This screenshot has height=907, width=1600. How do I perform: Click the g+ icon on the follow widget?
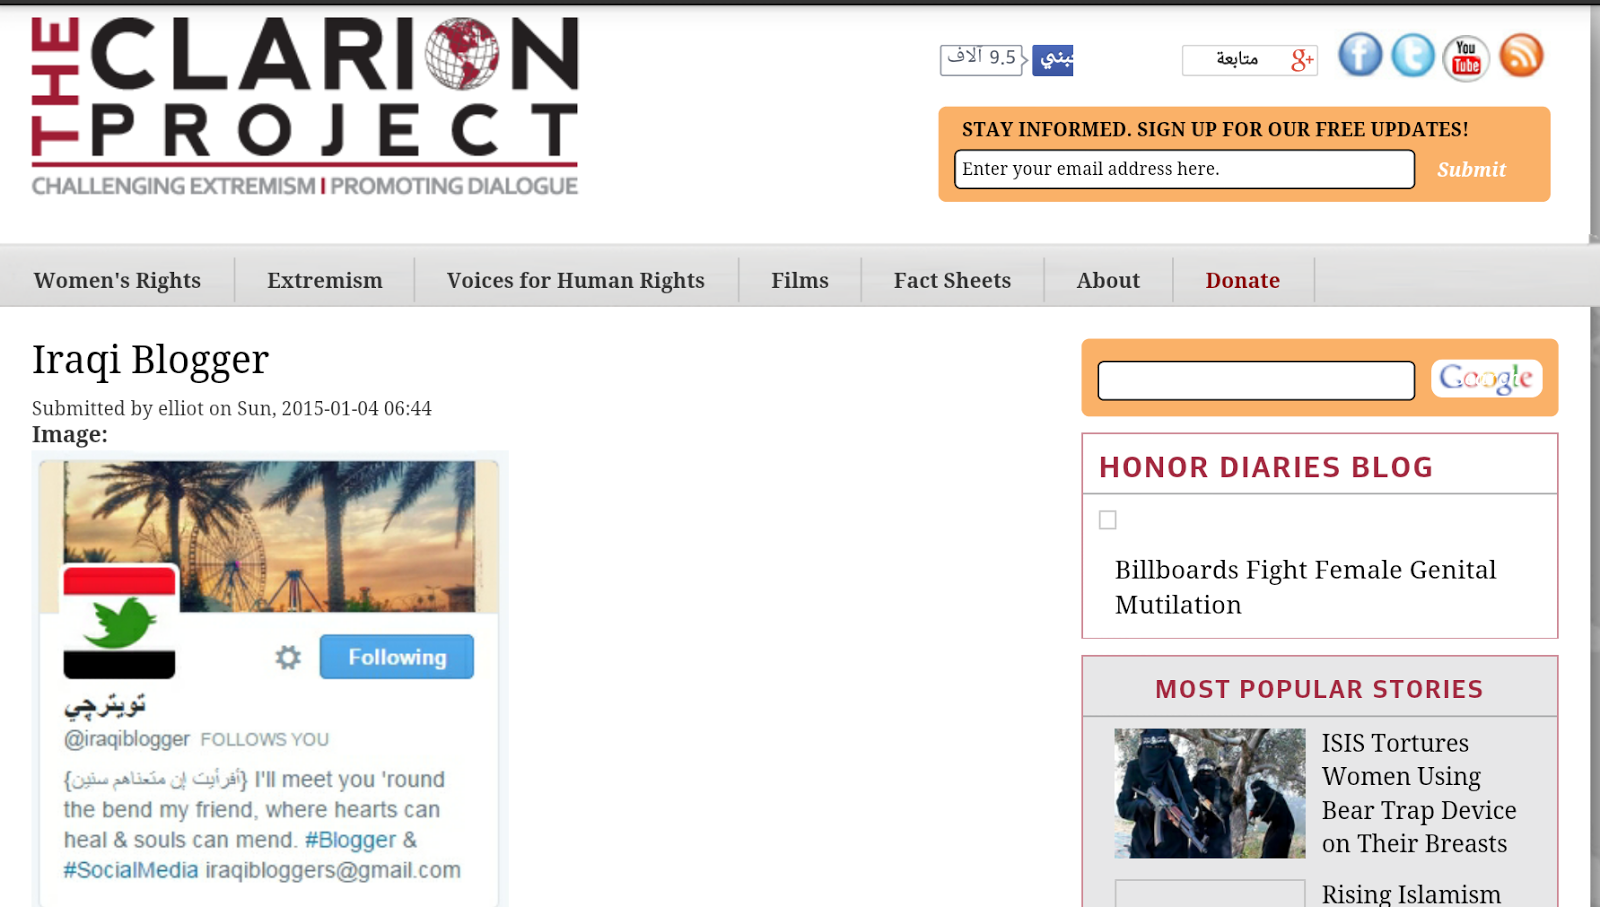[x=1300, y=60]
